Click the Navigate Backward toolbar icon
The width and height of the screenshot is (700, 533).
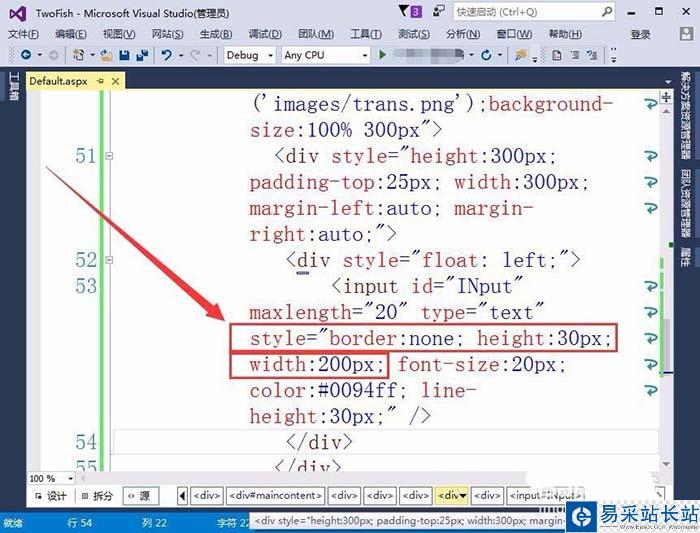[26, 55]
